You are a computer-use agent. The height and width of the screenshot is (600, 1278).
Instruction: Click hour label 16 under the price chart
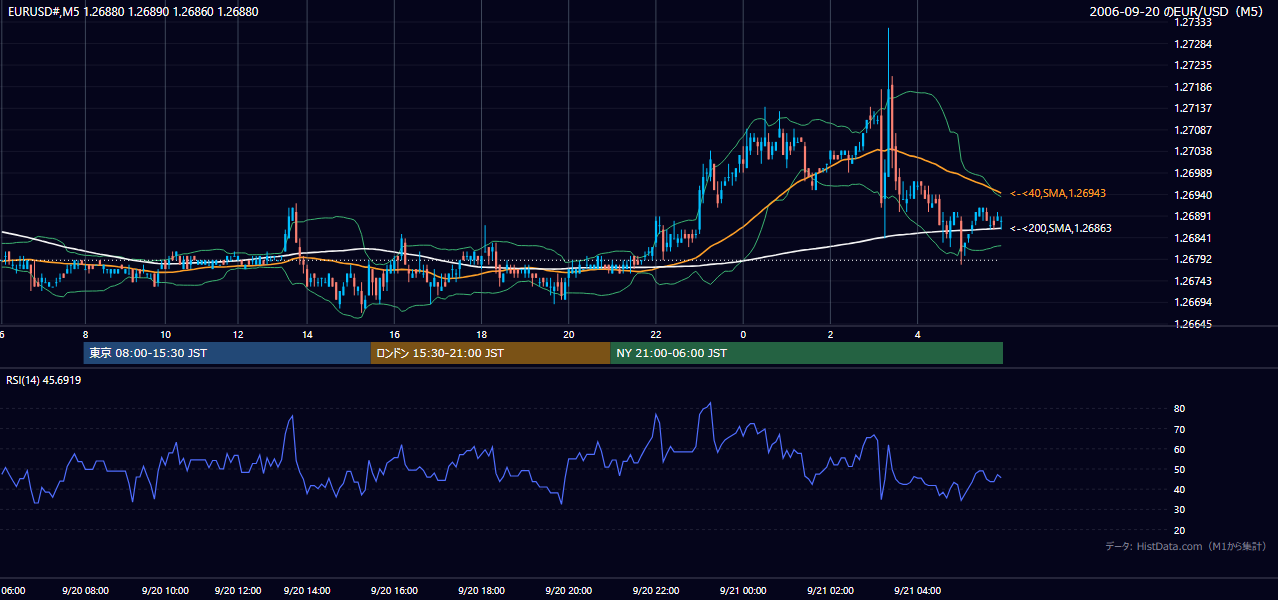click(395, 334)
